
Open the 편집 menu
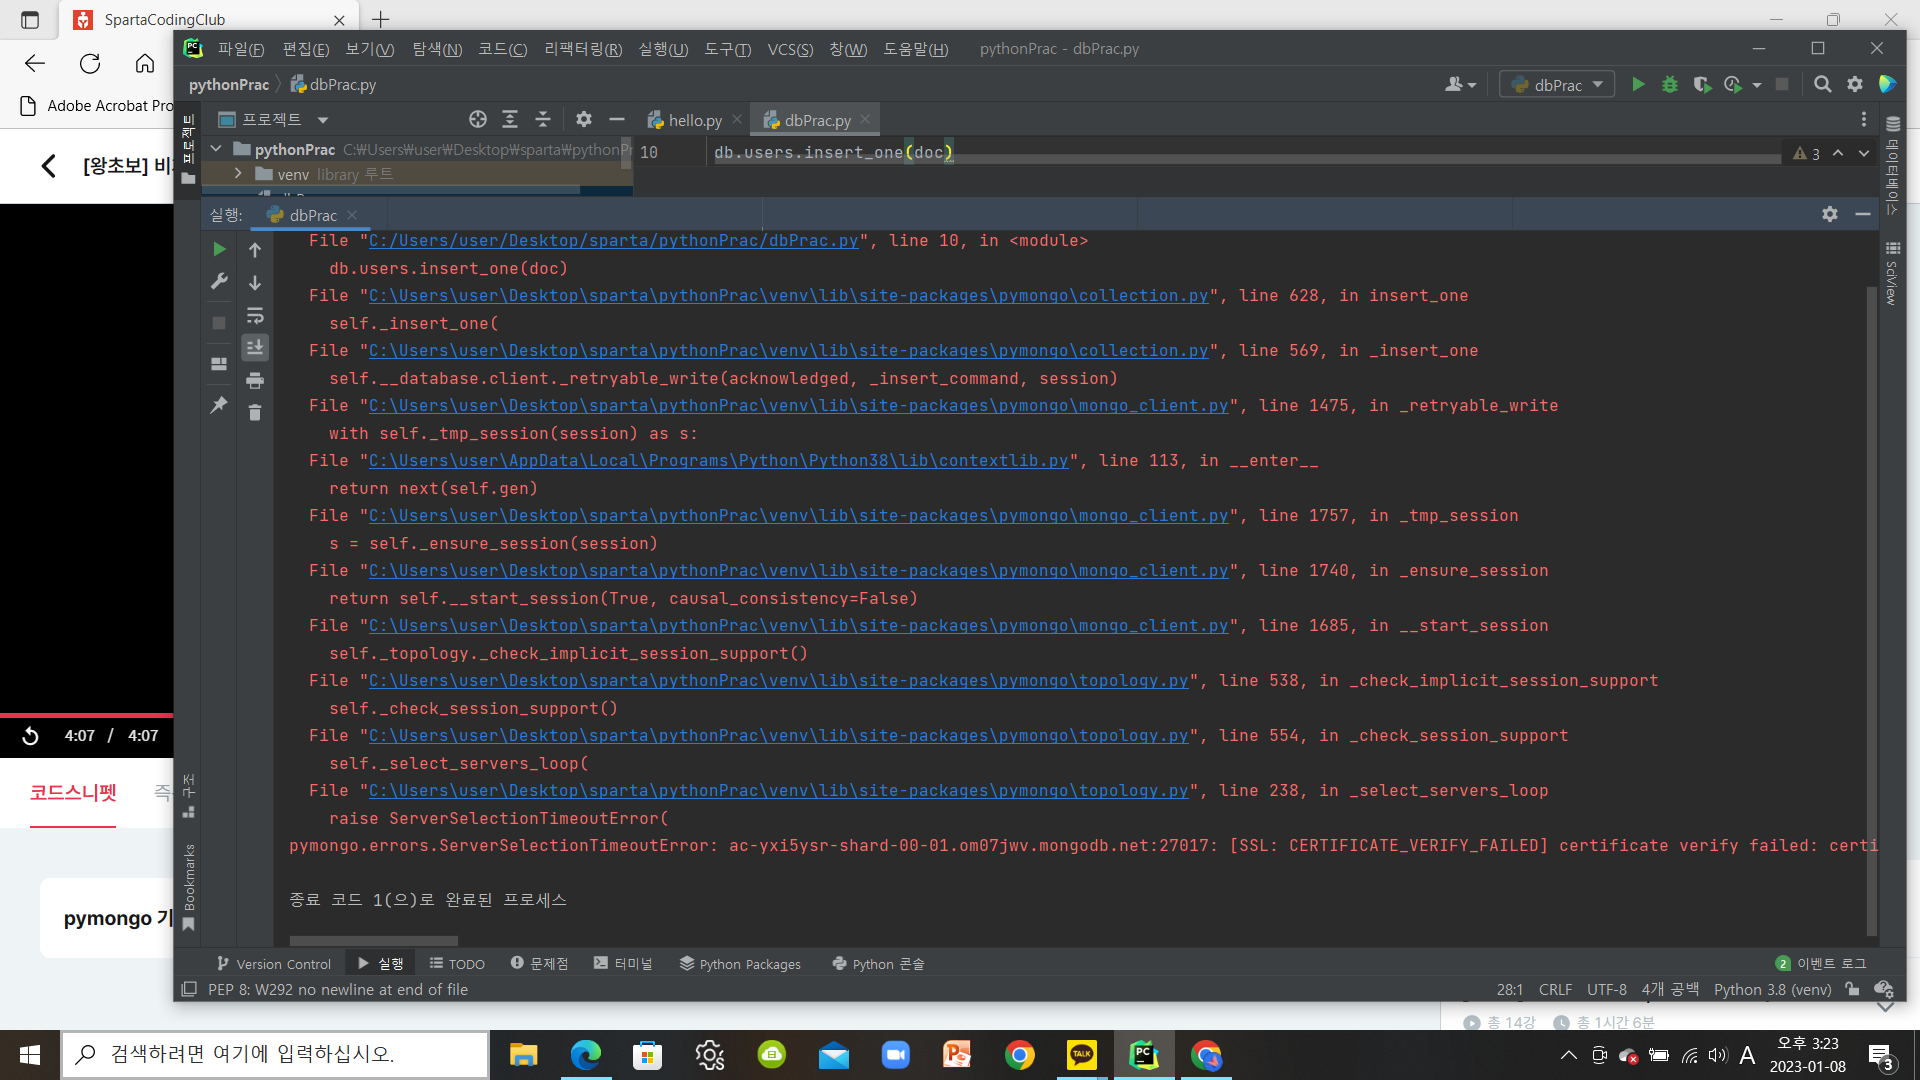pyautogui.click(x=306, y=49)
